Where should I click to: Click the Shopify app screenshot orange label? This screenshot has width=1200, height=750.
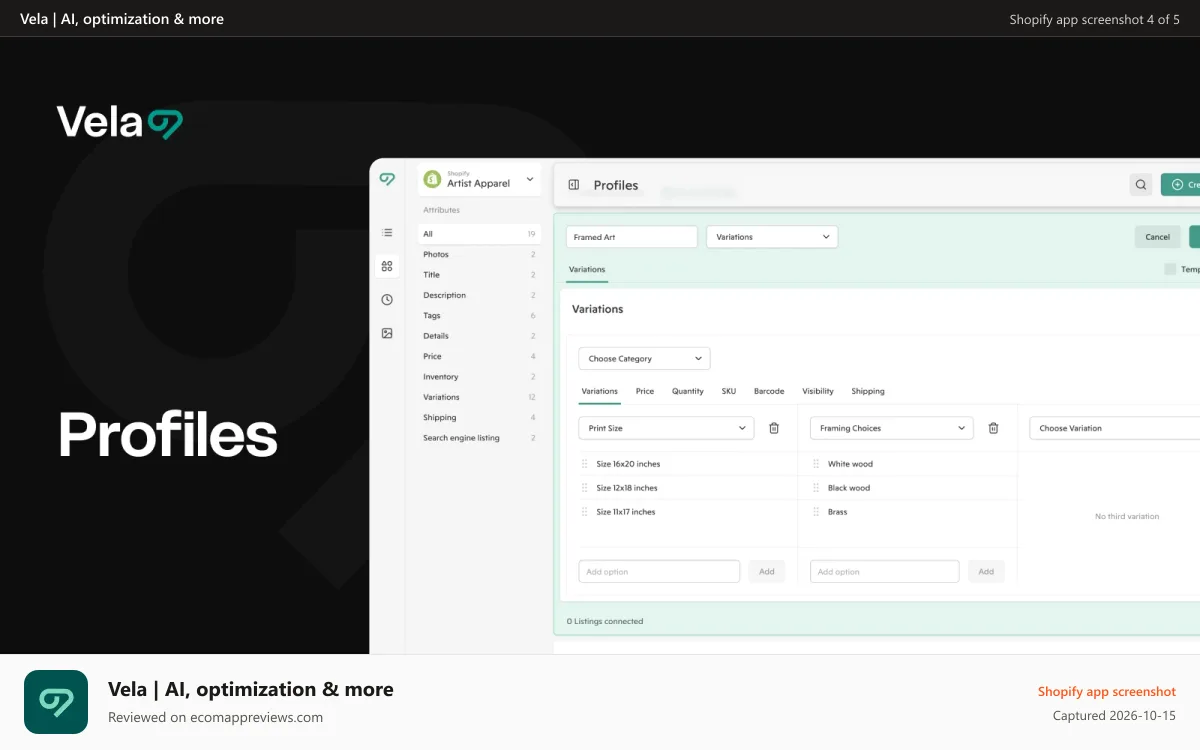point(1107,691)
